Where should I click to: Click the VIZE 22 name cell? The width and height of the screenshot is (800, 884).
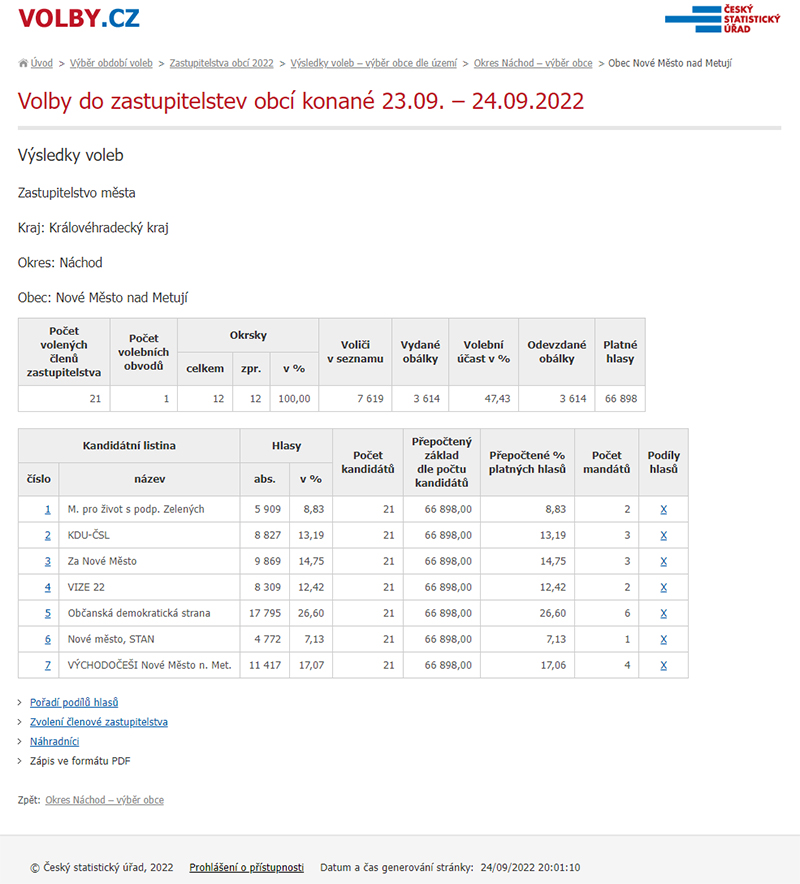[149, 587]
